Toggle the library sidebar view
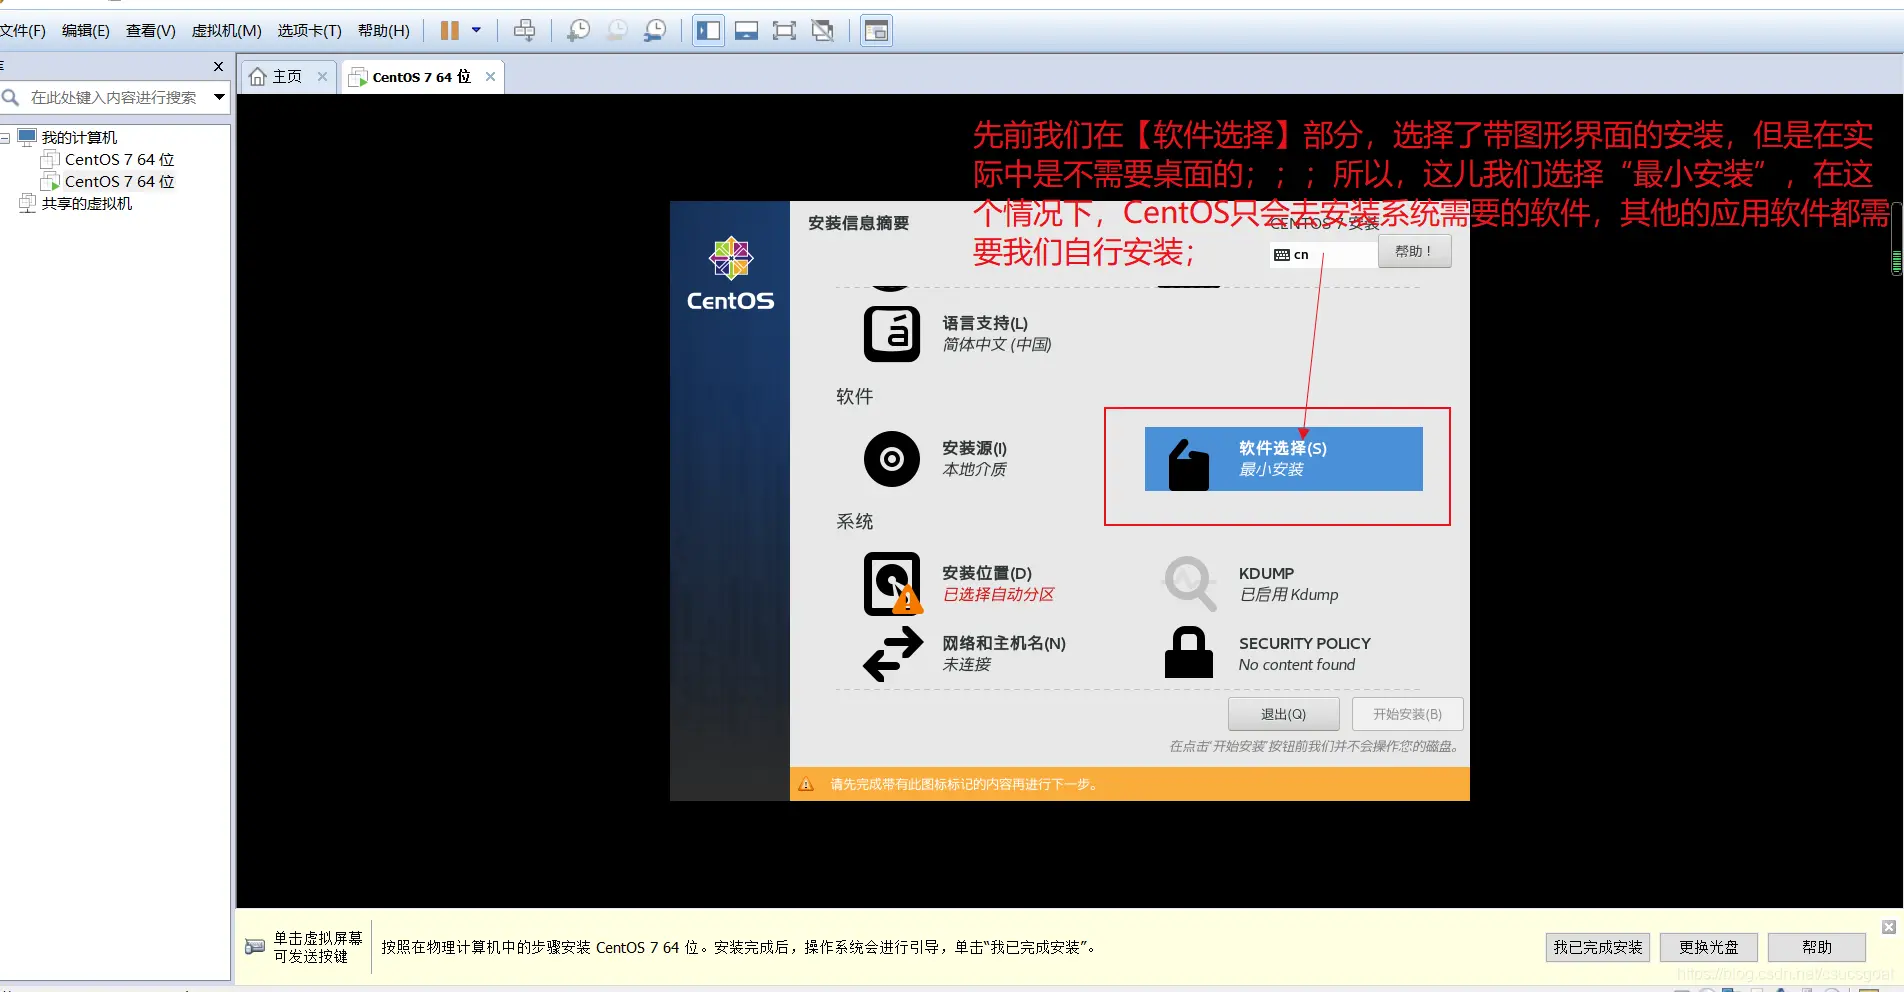The width and height of the screenshot is (1904, 992). [708, 31]
